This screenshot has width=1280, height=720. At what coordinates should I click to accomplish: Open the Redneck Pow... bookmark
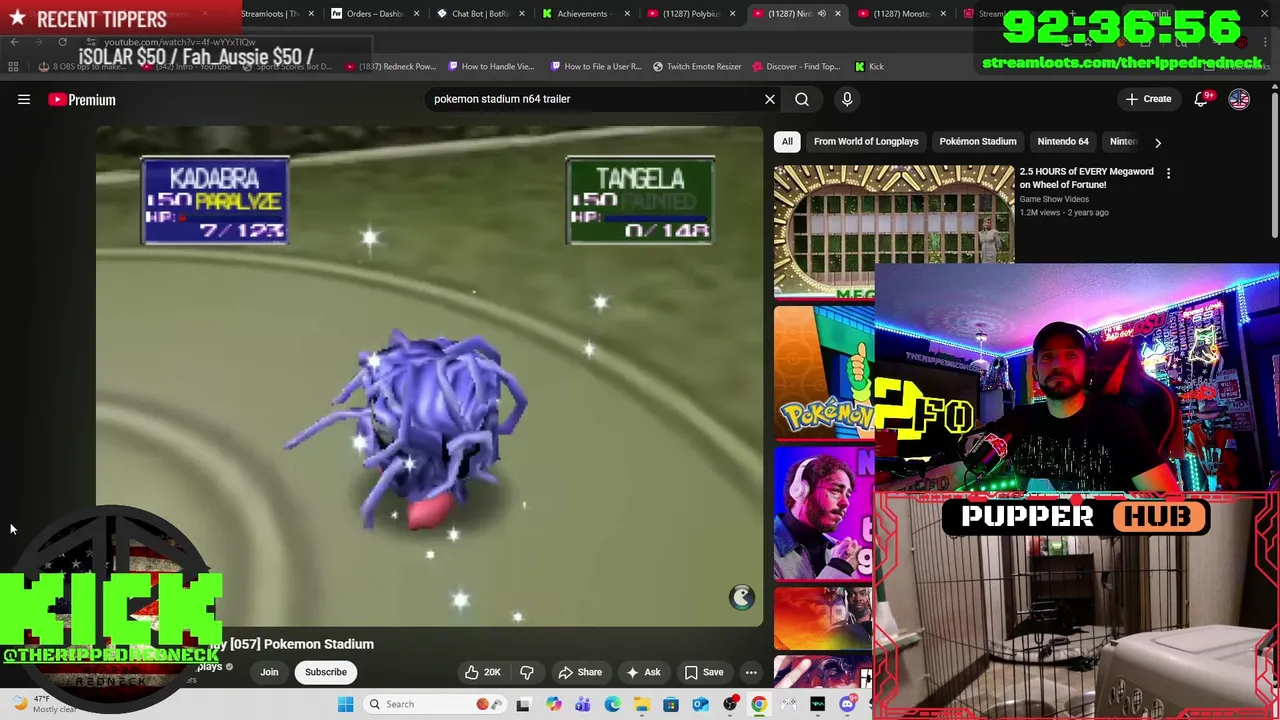point(390,67)
